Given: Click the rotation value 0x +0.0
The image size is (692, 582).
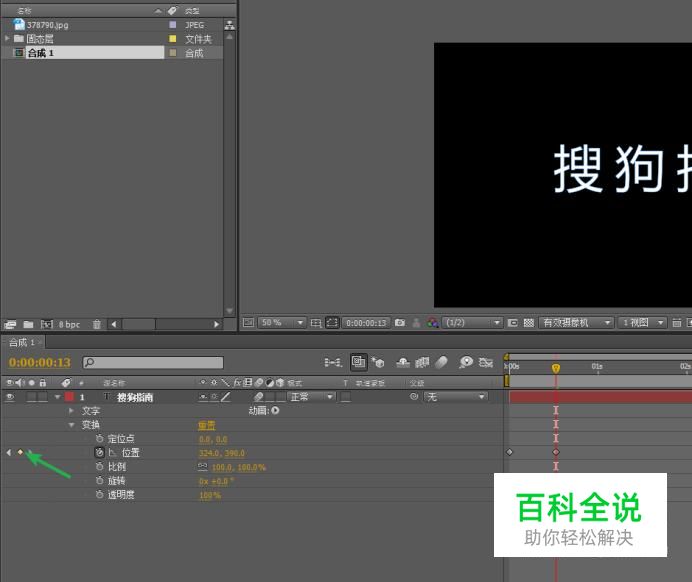Looking at the screenshot, I should (214, 481).
